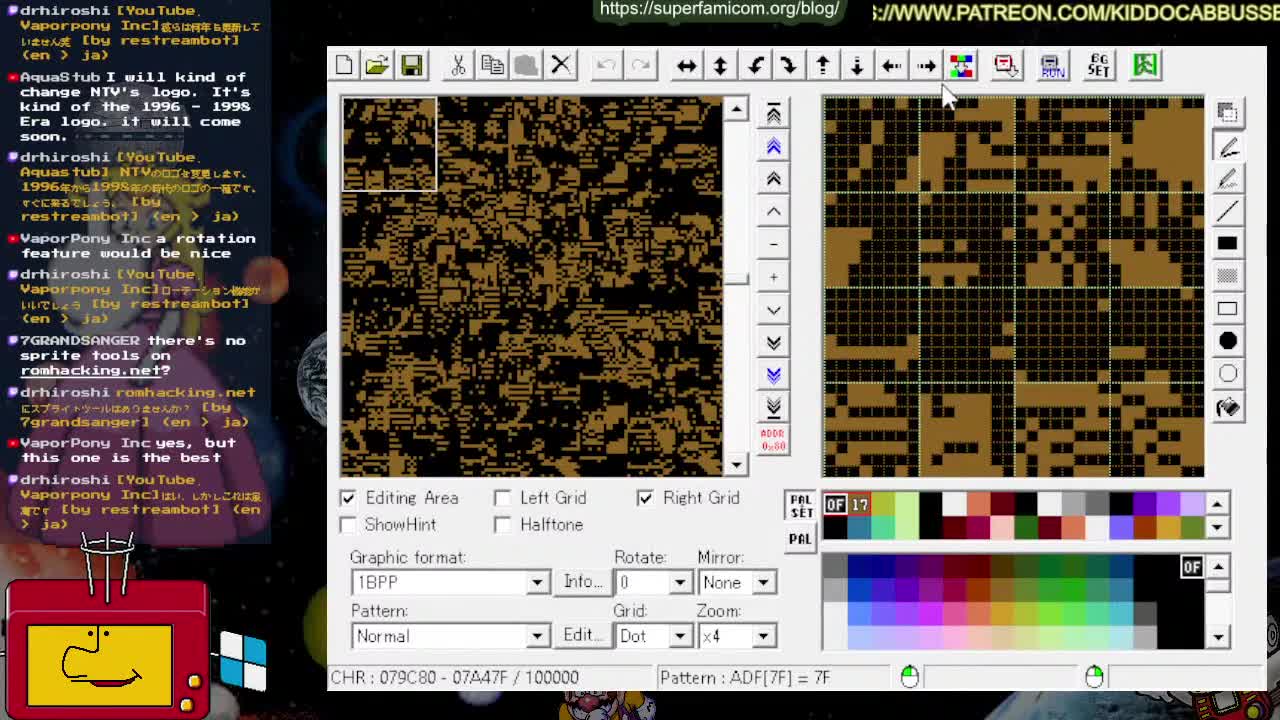Image resolution: width=1280 pixels, height=720 pixels.
Task: Enable the ShowHint checkbox
Action: tap(347, 525)
